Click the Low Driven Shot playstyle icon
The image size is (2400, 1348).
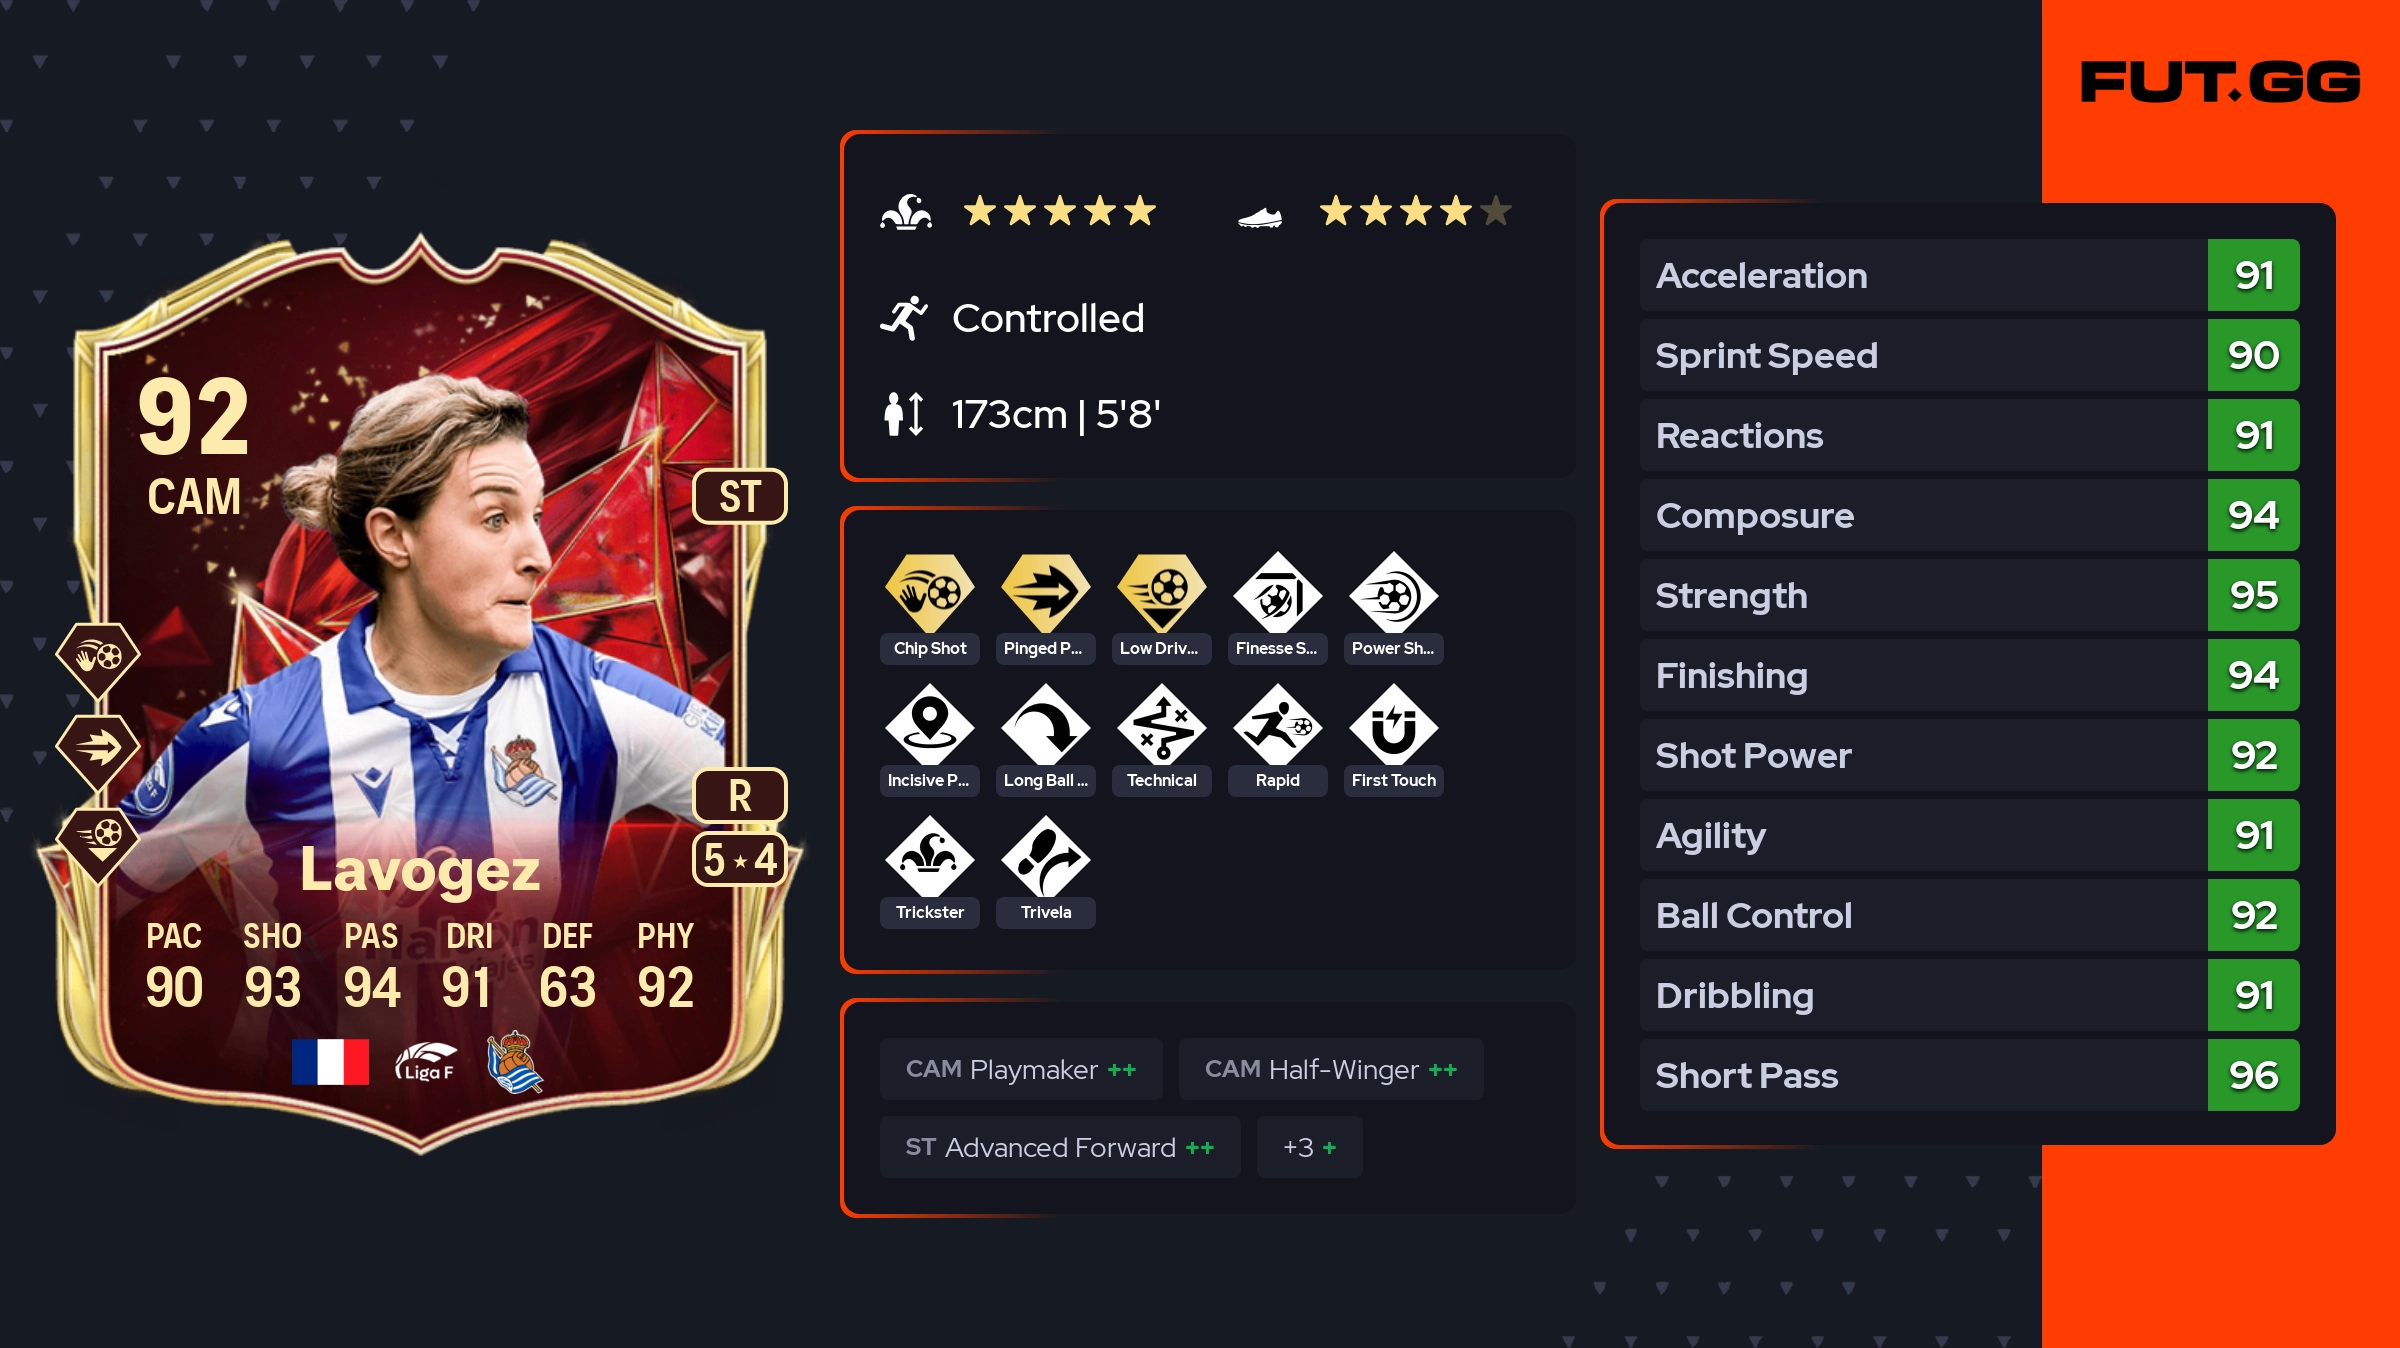pos(1161,593)
